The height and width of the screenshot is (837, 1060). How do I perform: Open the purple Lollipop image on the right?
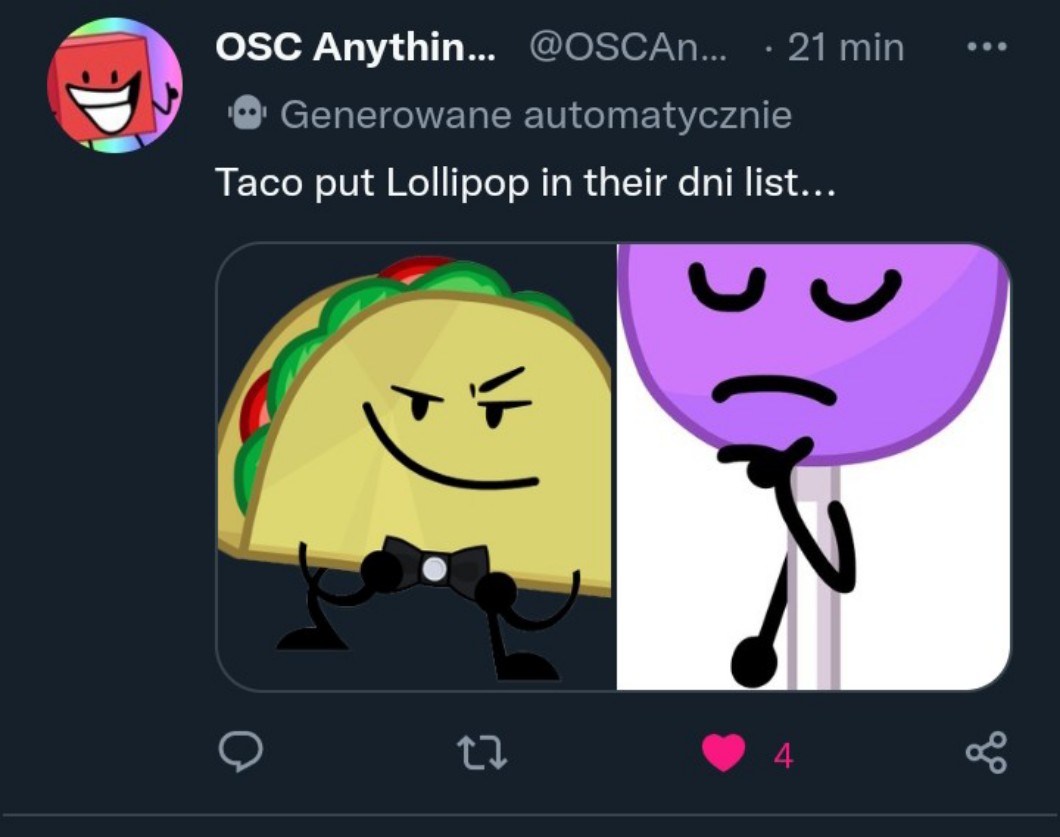pos(813,467)
